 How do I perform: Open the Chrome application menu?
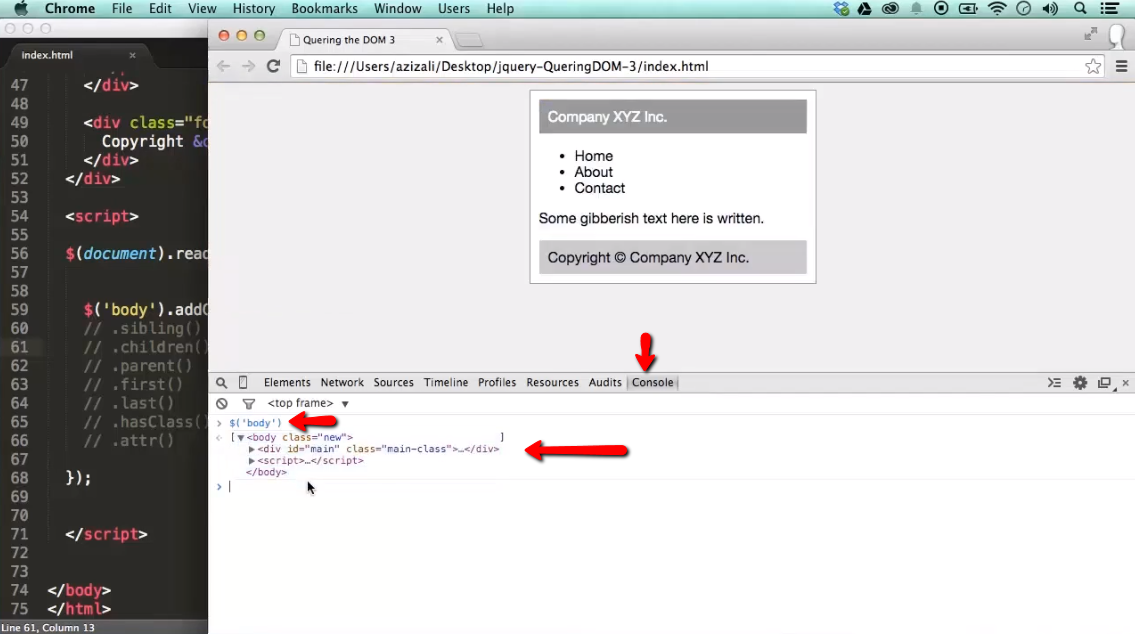[x=69, y=9]
